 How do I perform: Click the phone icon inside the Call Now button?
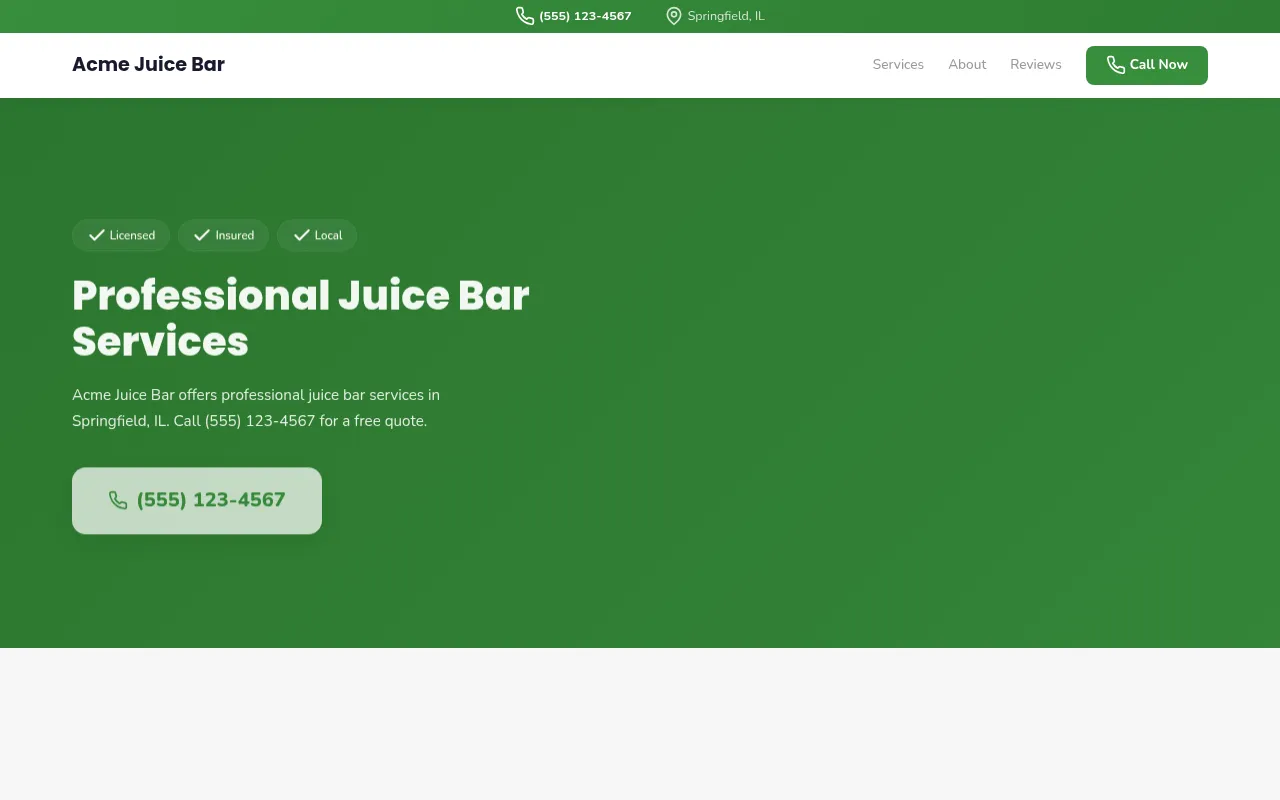click(x=1115, y=65)
